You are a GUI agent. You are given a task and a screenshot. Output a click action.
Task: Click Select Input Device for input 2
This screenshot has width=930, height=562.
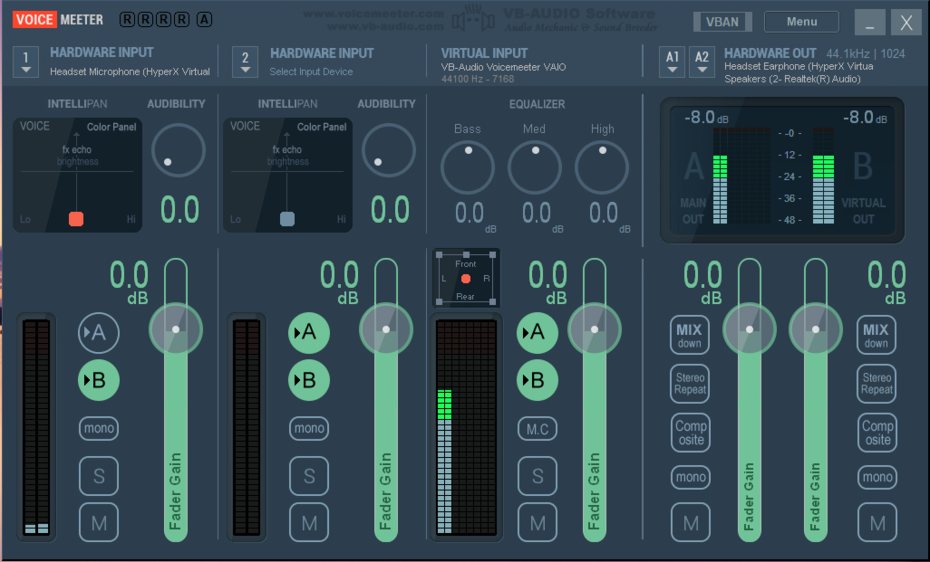pyautogui.click(x=311, y=72)
